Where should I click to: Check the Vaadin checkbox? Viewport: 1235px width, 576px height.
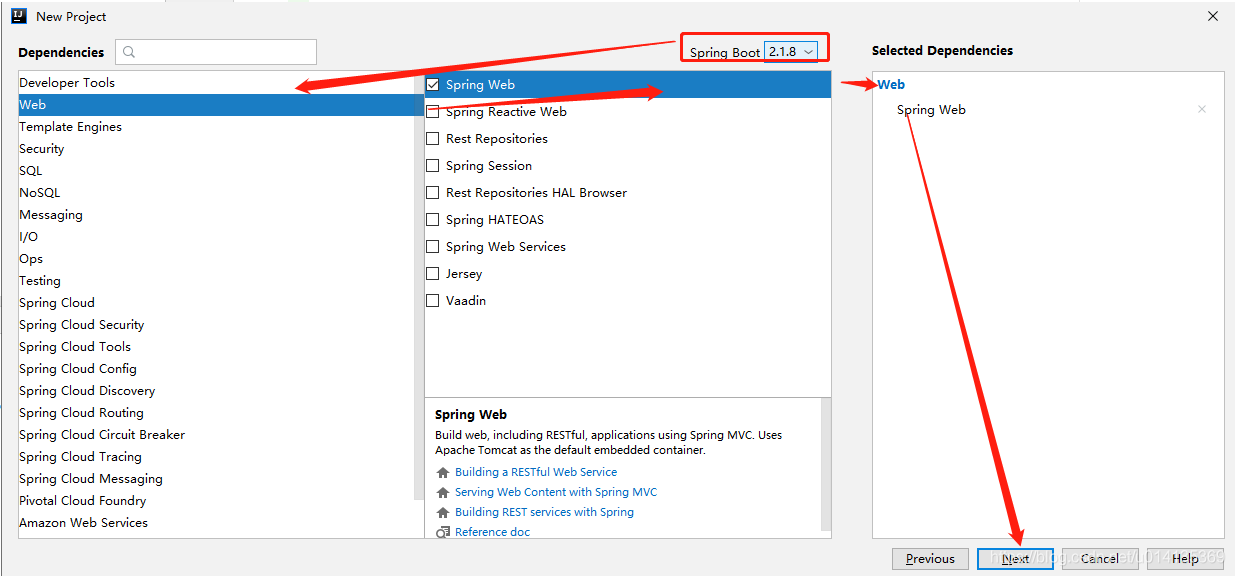coord(433,301)
